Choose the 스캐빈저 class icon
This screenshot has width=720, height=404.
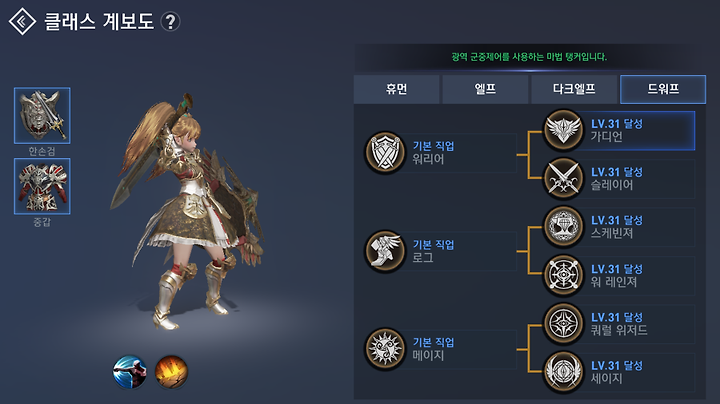563,226
